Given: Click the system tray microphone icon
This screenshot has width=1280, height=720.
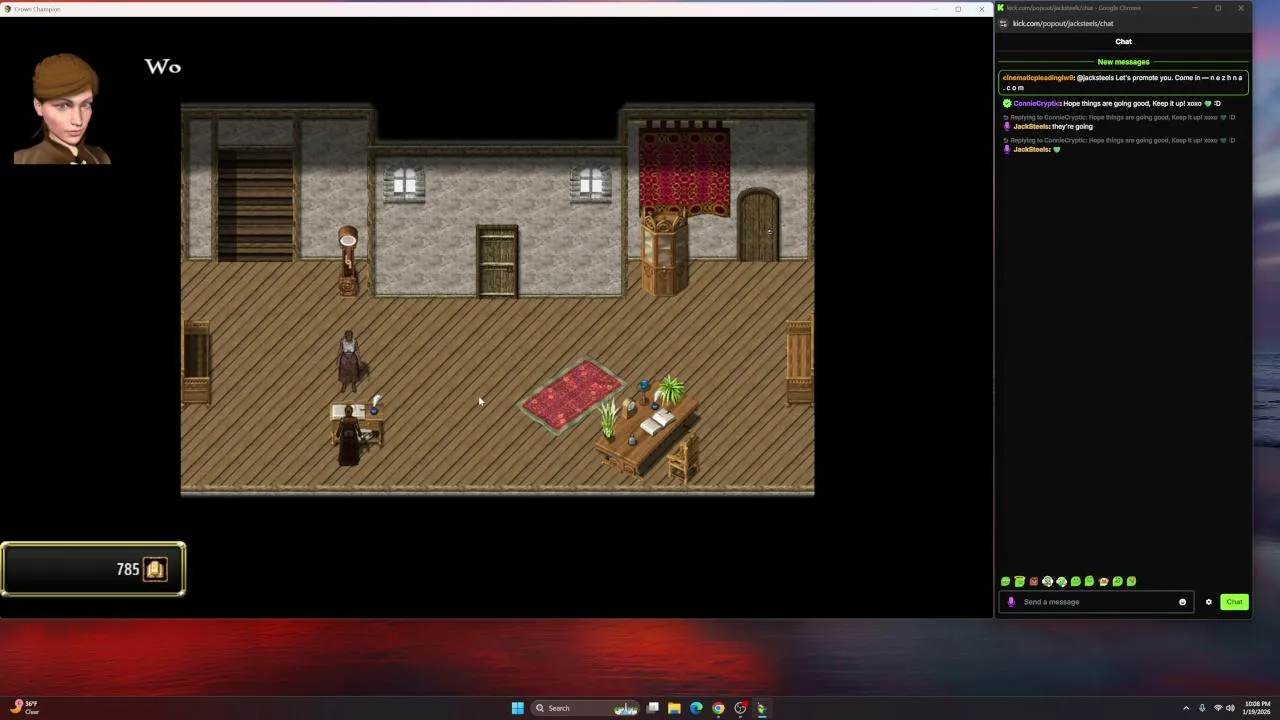Looking at the screenshot, I should 1202,708.
